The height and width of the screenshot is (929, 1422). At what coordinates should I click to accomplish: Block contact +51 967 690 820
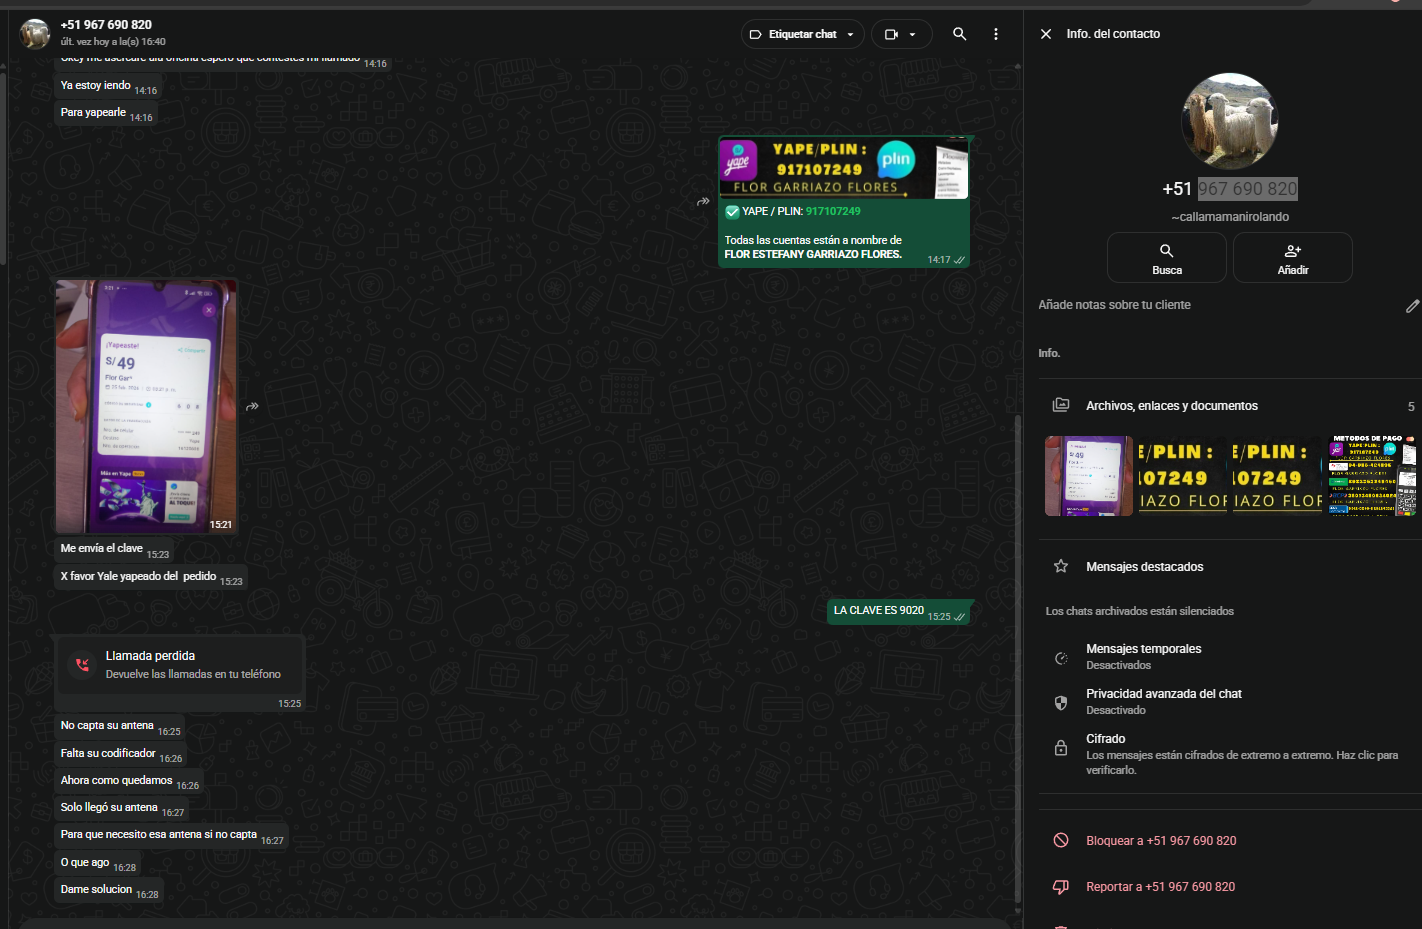1160,841
